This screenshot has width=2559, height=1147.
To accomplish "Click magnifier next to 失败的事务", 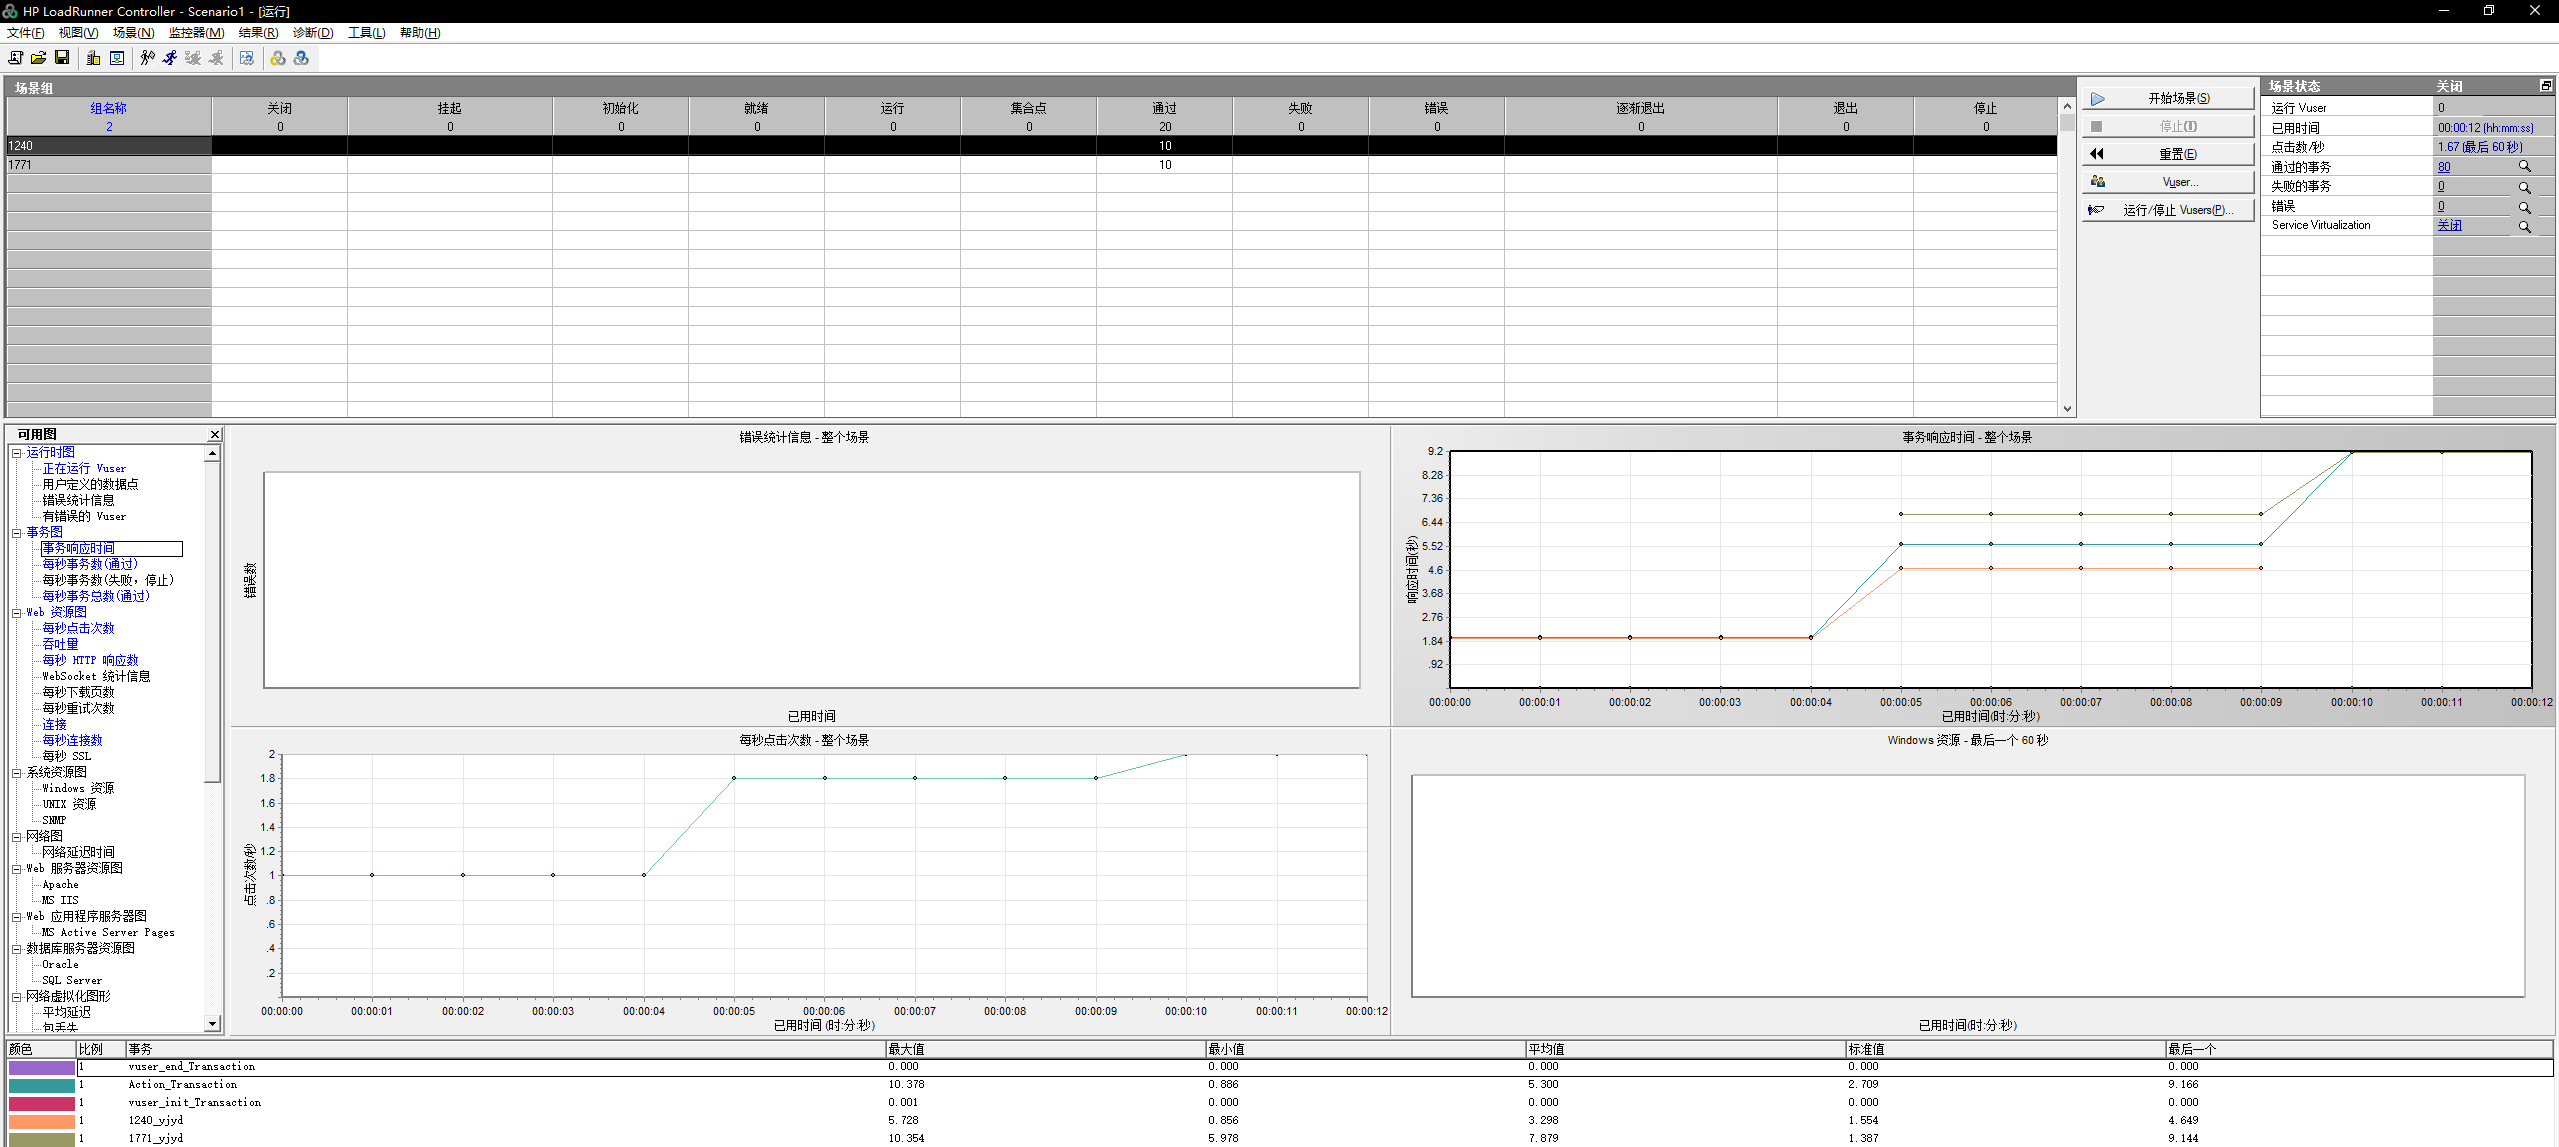I will (x=2524, y=187).
